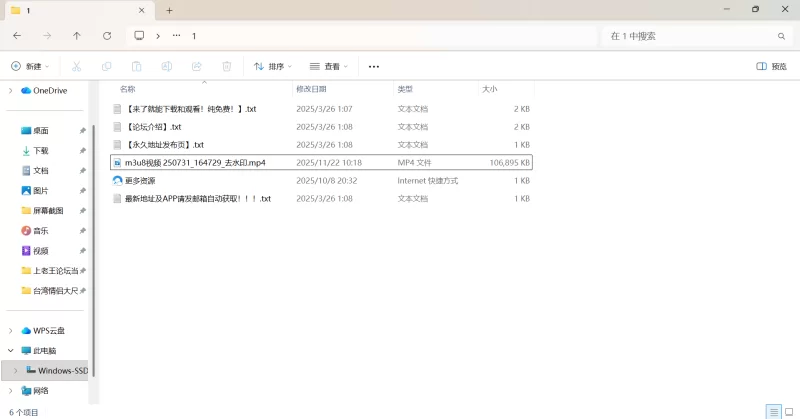Screen dimensions: 800x419
Task: Click the Paste icon in the toolbar
Action: coord(136,66)
